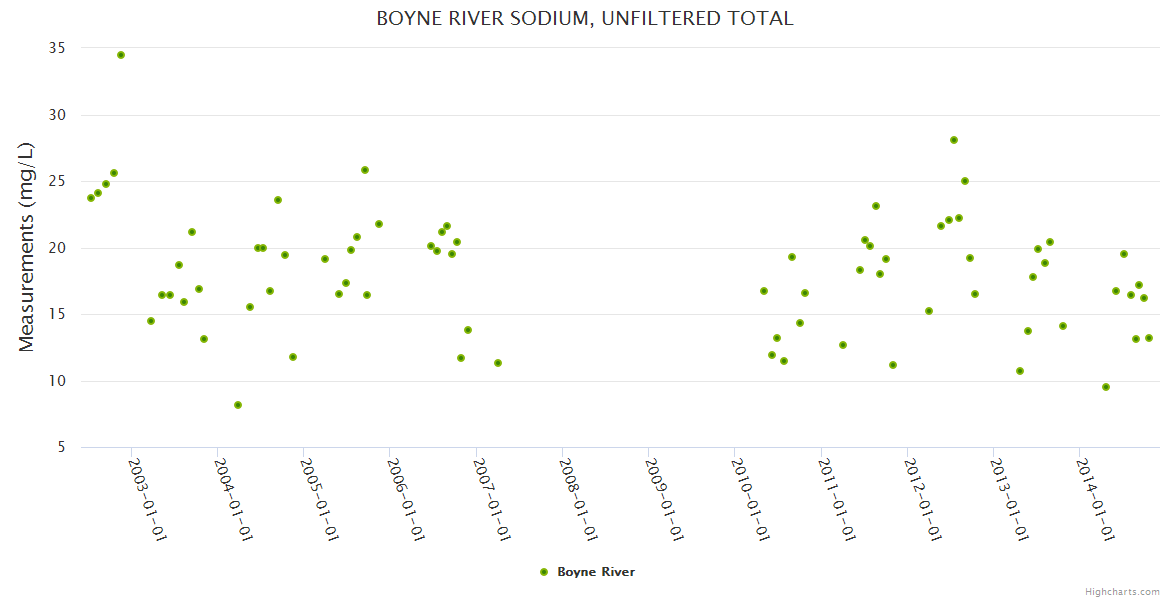Open the Highcharts.com credits link

pyautogui.click(x=1122, y=591)
